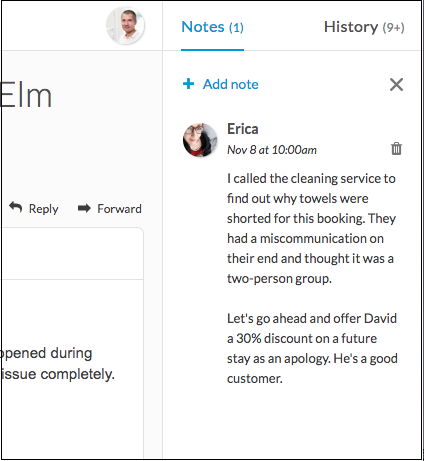424x461 pixels.
Task: Click the empty message header box below Reply
Action: click(72, 254)
